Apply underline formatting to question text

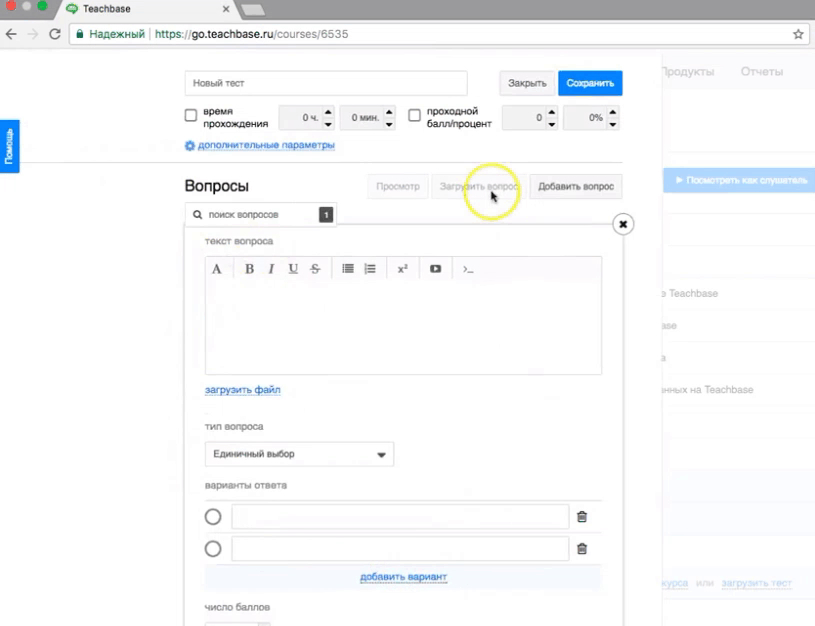[x=293, y=269]
